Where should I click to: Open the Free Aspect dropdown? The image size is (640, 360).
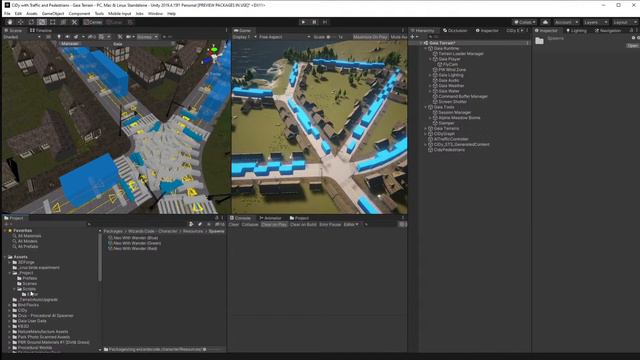click(x=284, y=37)
